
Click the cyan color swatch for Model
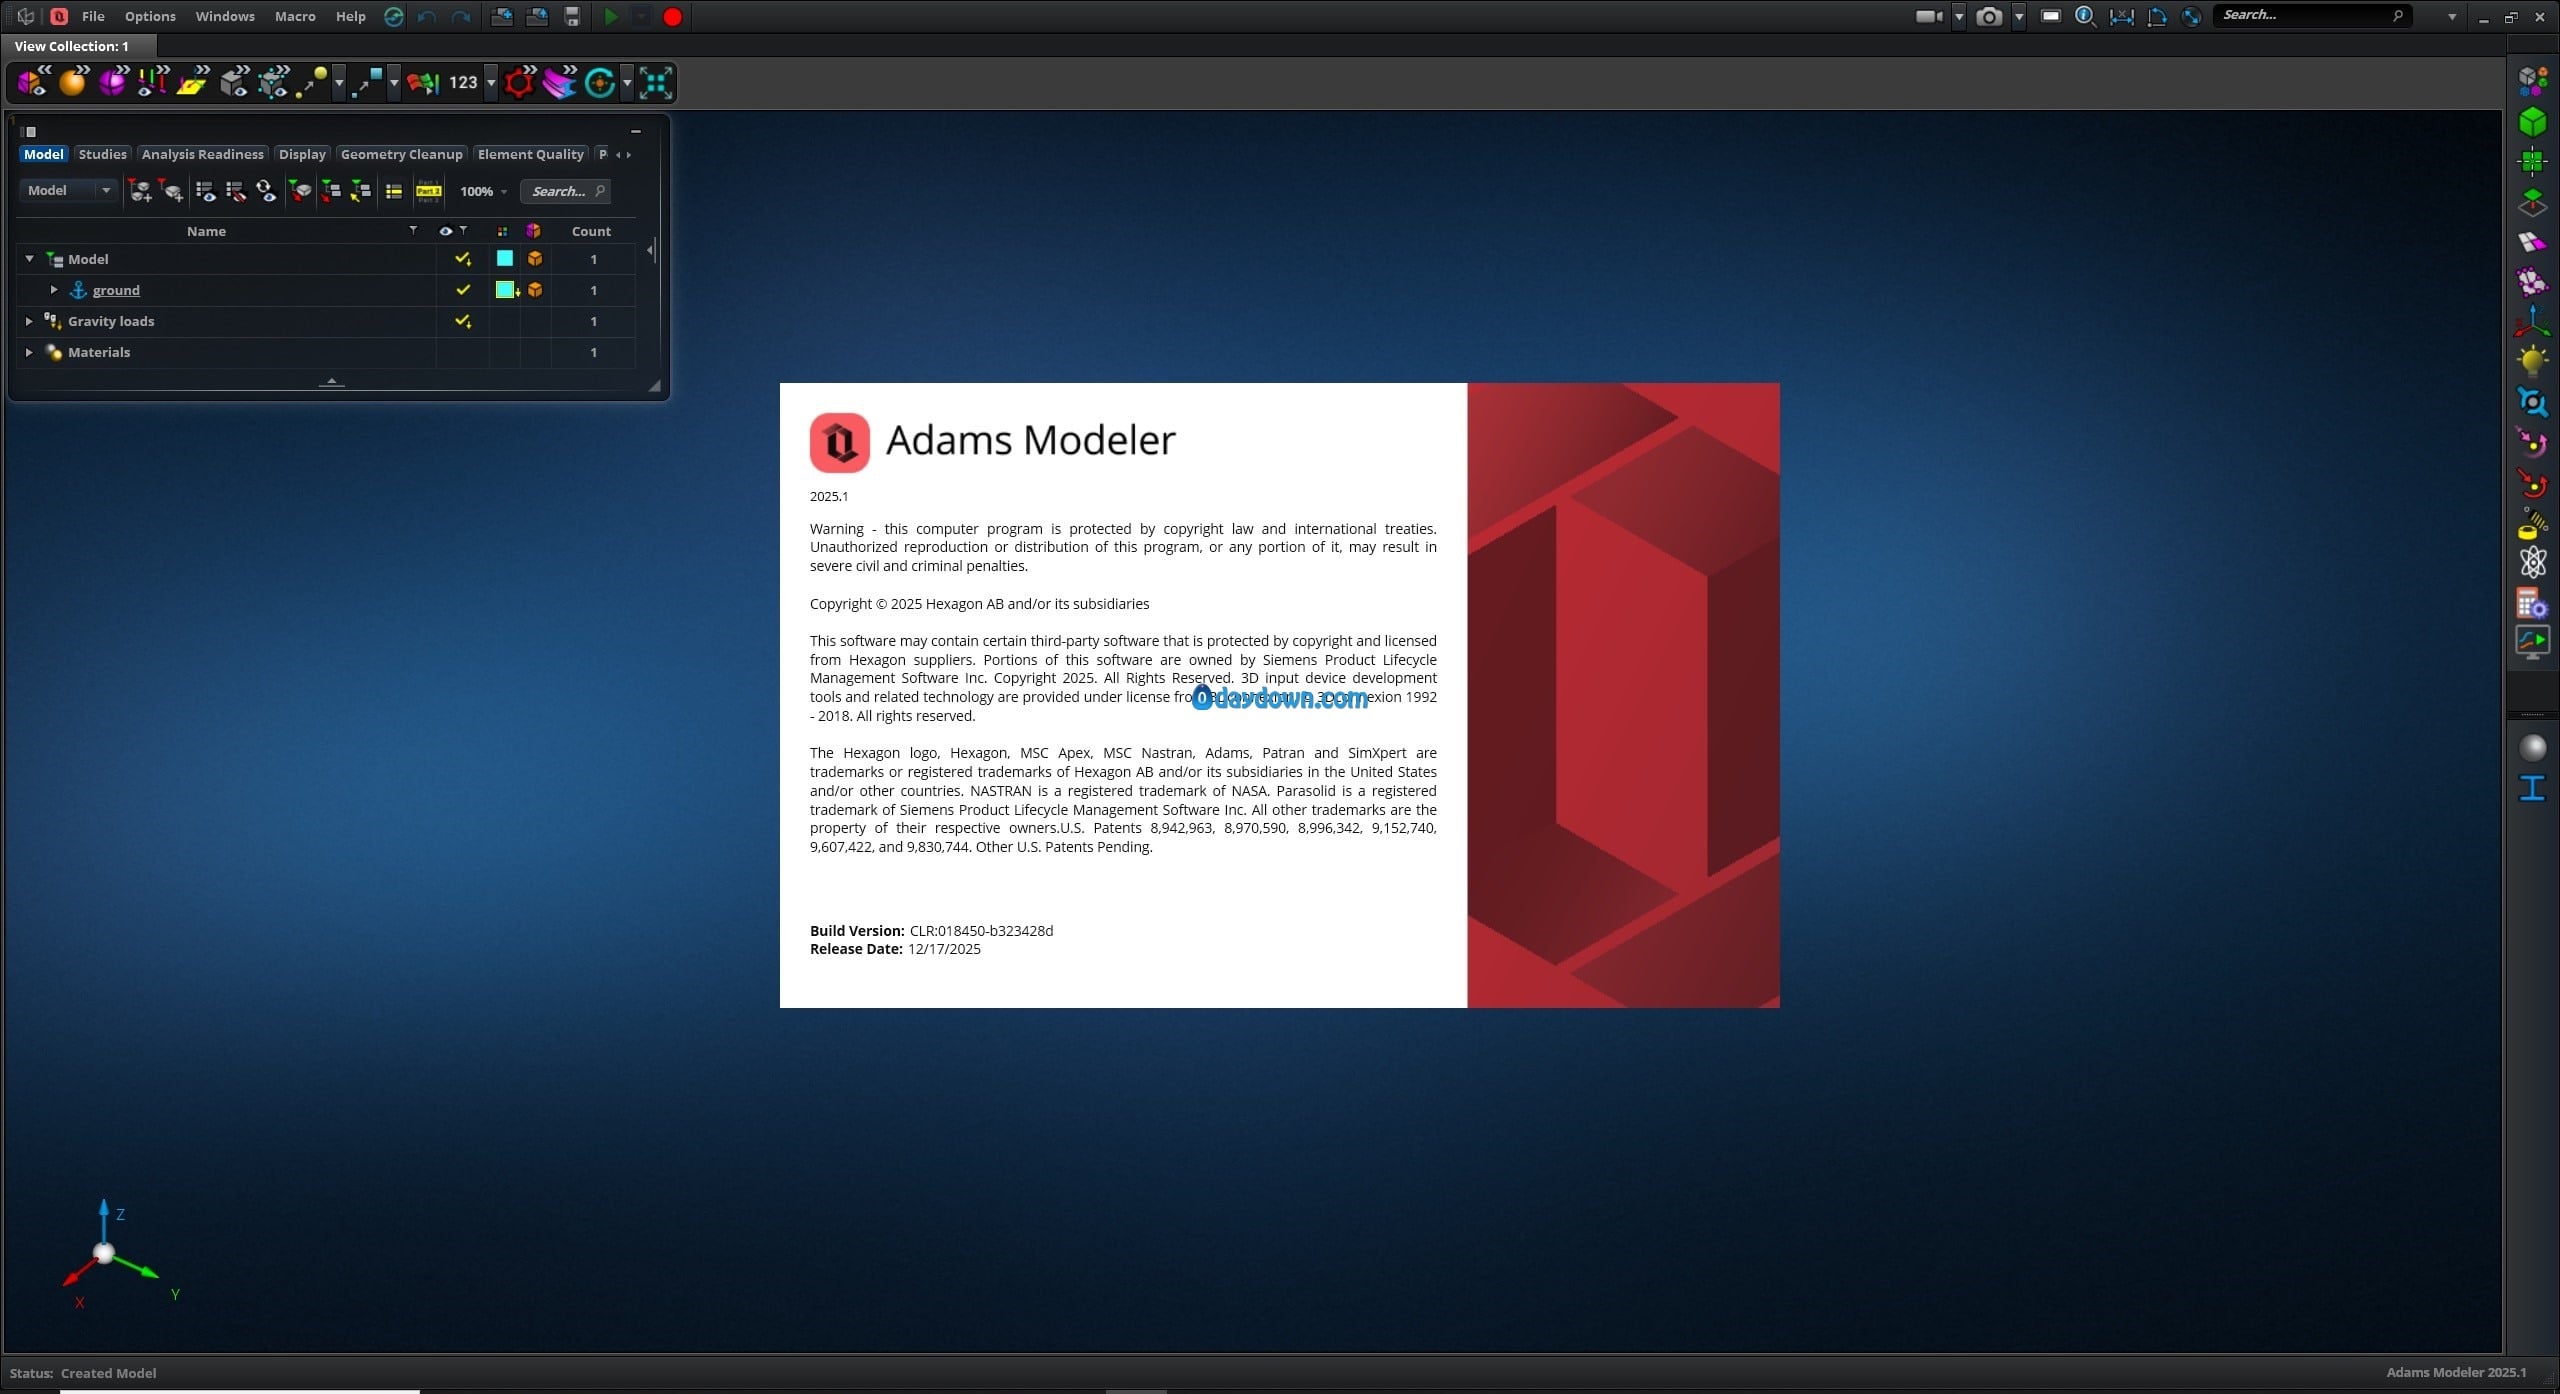click(x=505, y=259)
